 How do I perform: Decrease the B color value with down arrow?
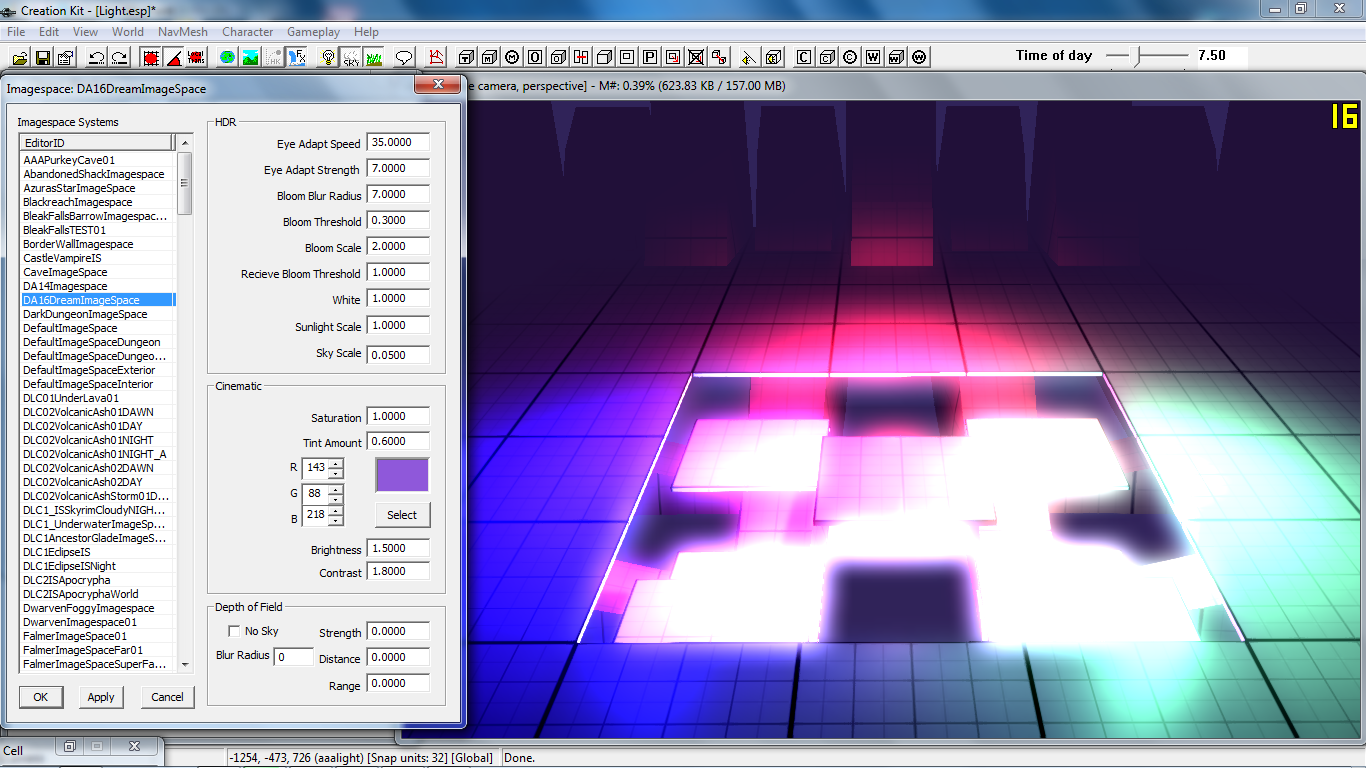tap(335, 521)
